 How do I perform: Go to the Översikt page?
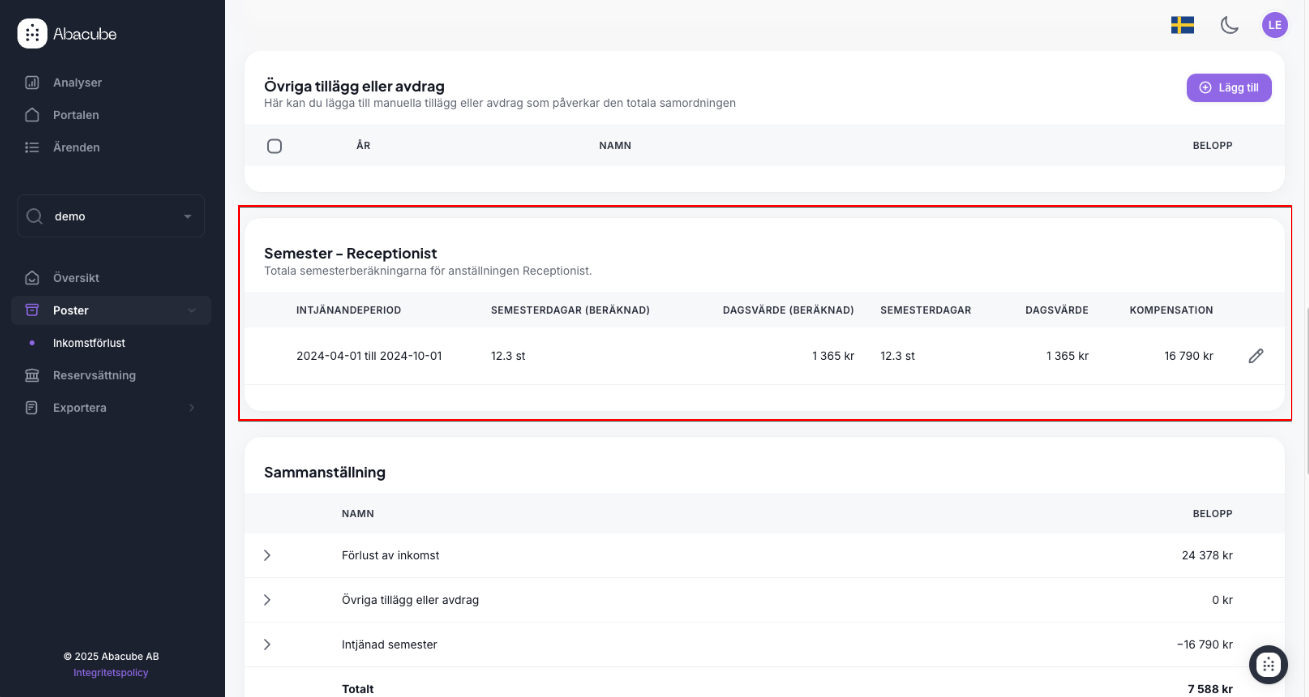click(x=76, y=278)
